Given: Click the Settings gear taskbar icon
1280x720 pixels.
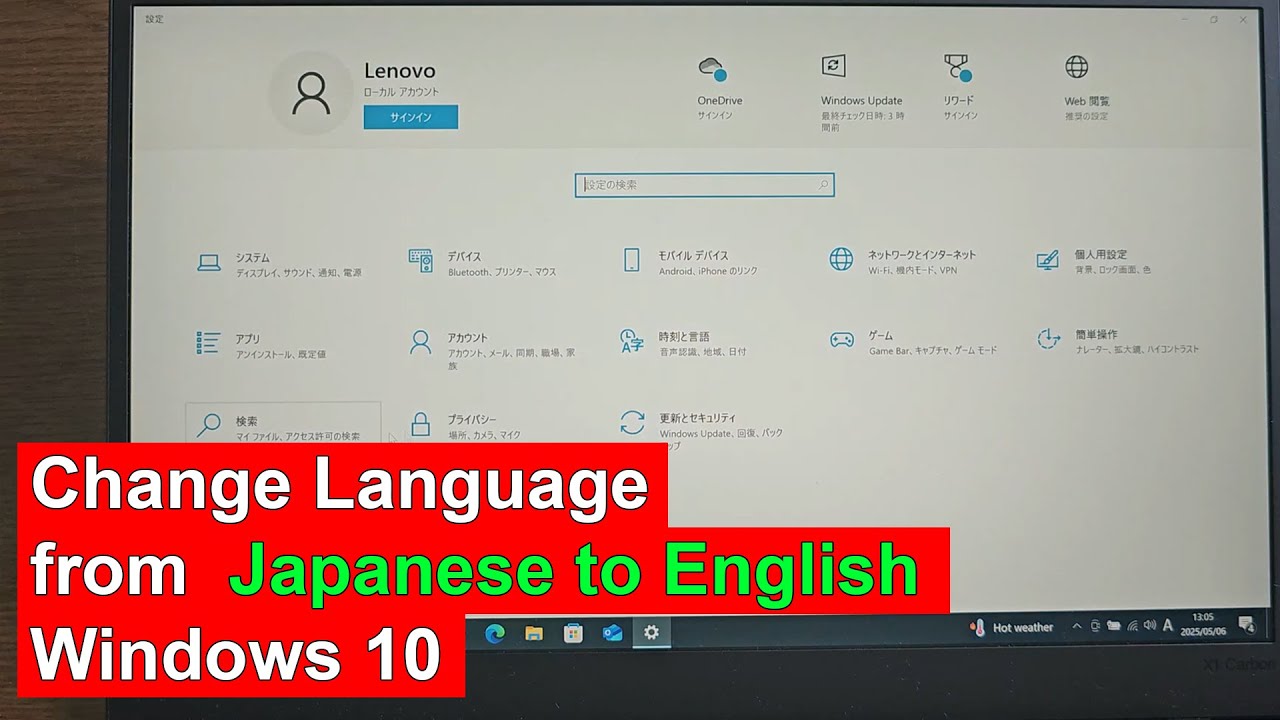Looking at the screenshot, I should point(652,632).
